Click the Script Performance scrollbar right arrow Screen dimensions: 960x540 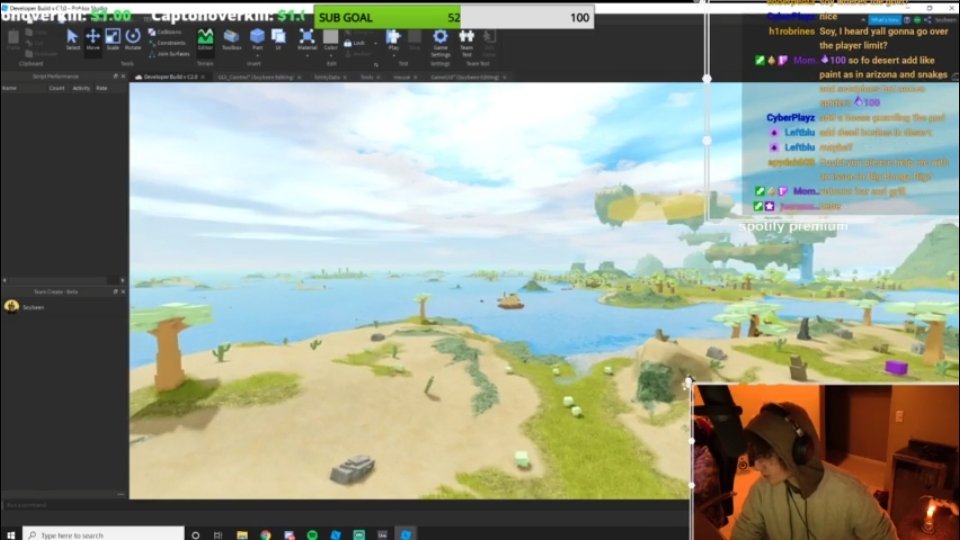[x=122, y=280]
